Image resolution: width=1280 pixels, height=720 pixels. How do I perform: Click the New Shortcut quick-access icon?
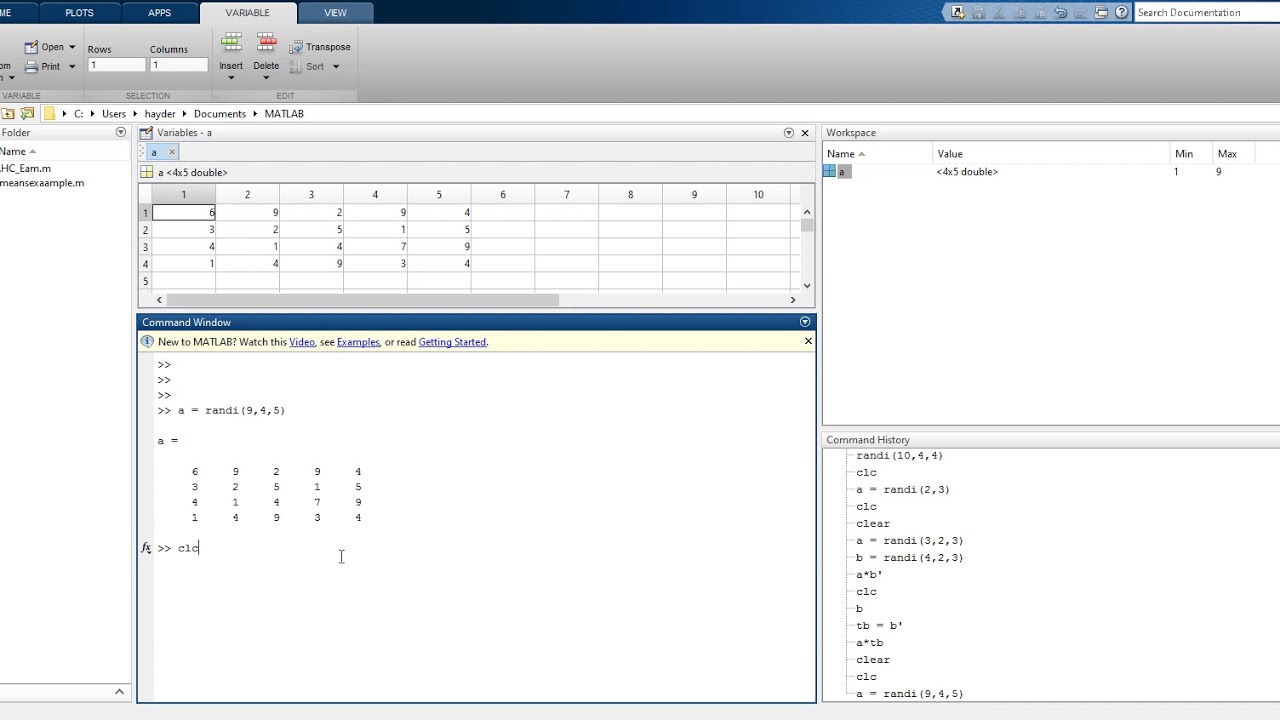958,12
